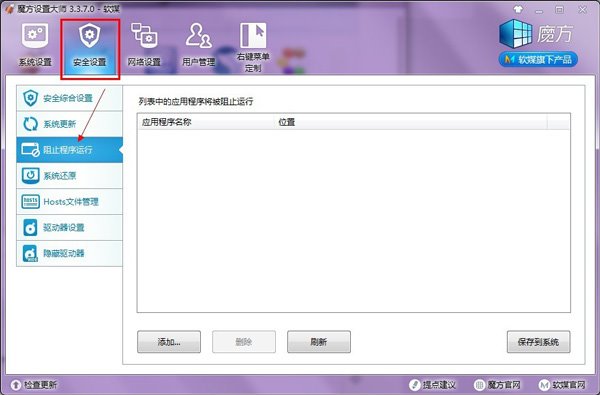Click 检查更新 in status bar
600x395 pixels.
point(34,385)
